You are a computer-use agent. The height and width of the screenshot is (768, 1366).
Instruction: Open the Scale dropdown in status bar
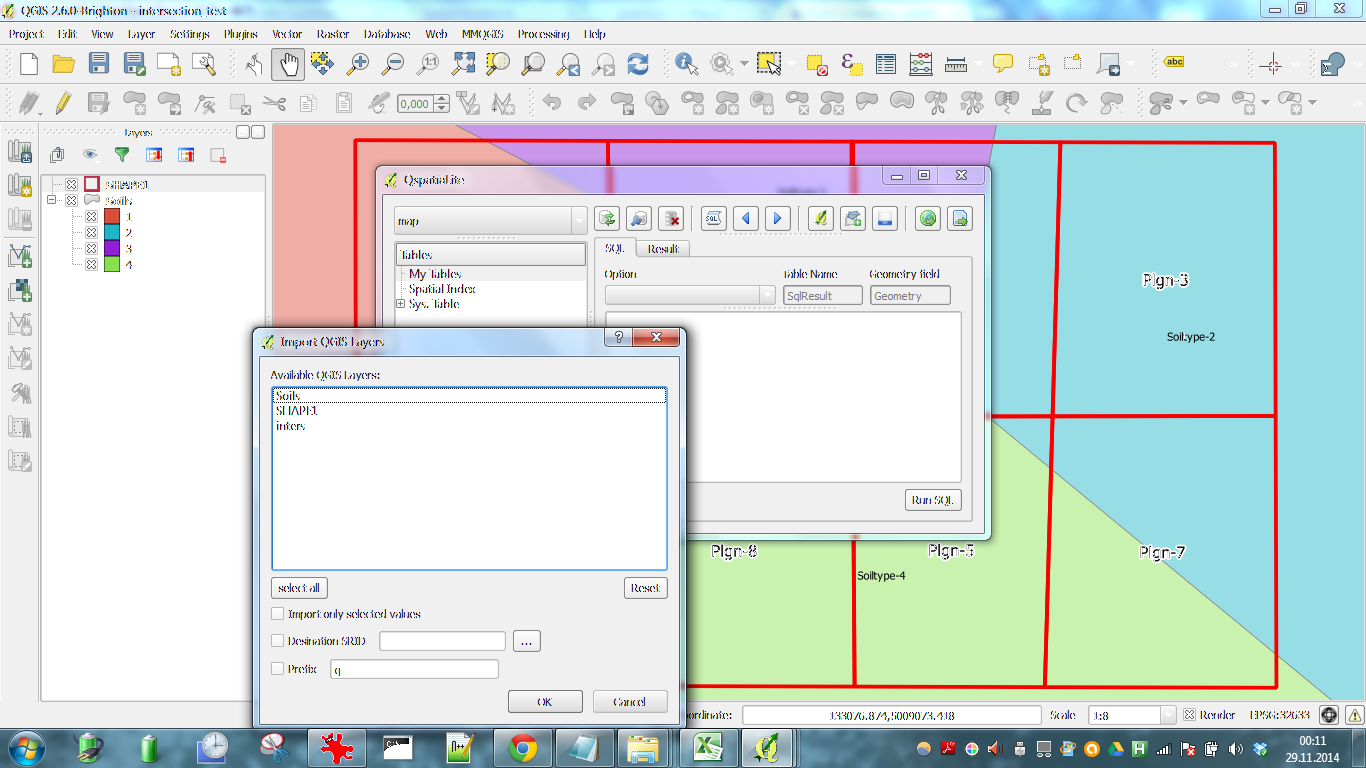click(1167, 715)
